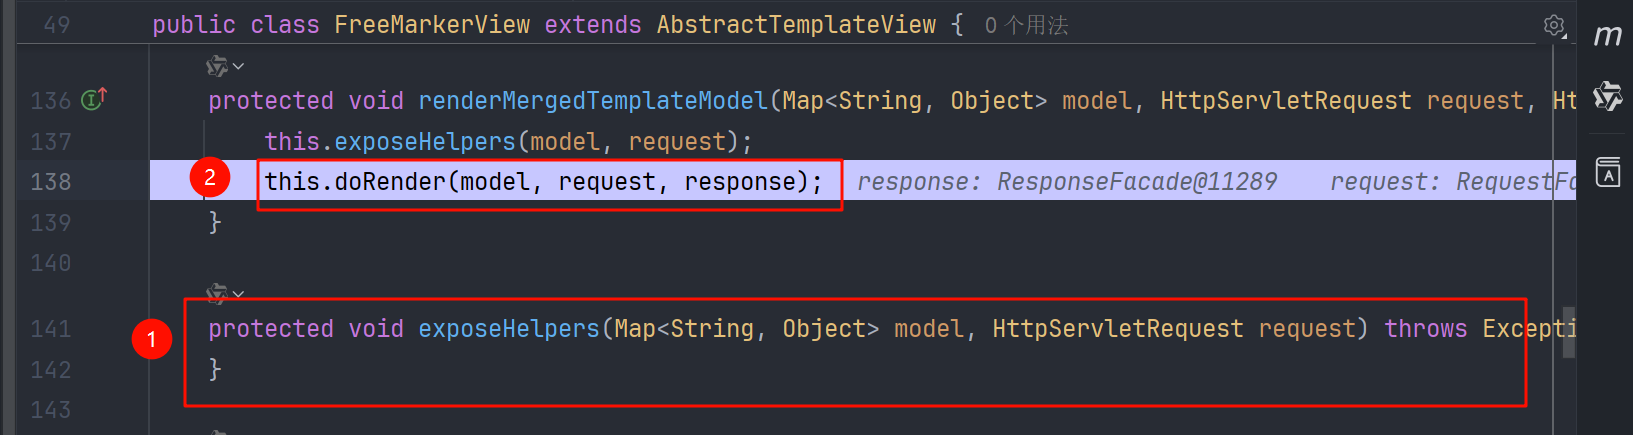Image resolution: width=1633 pixels, height=435 pixels.
Task: Click implements-method gutter icon on line 136
Action: 93,99
